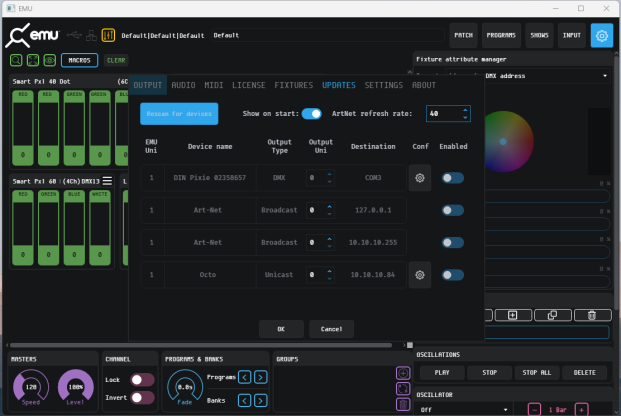Open the DMX address dropdown
Viewport: 621px width, 416px height.
[528, 76]
